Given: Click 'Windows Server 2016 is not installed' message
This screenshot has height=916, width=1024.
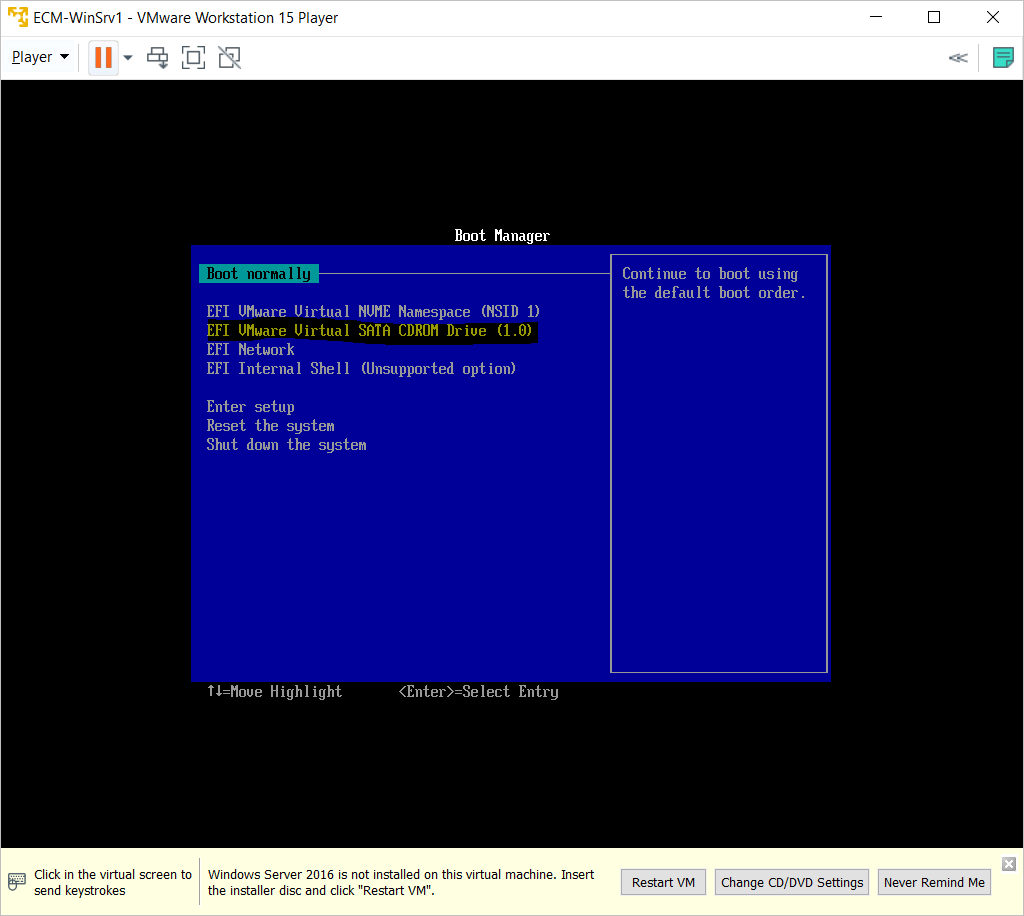Looking at the screenshot, I should pyautogui.click(x=401, y=882).
